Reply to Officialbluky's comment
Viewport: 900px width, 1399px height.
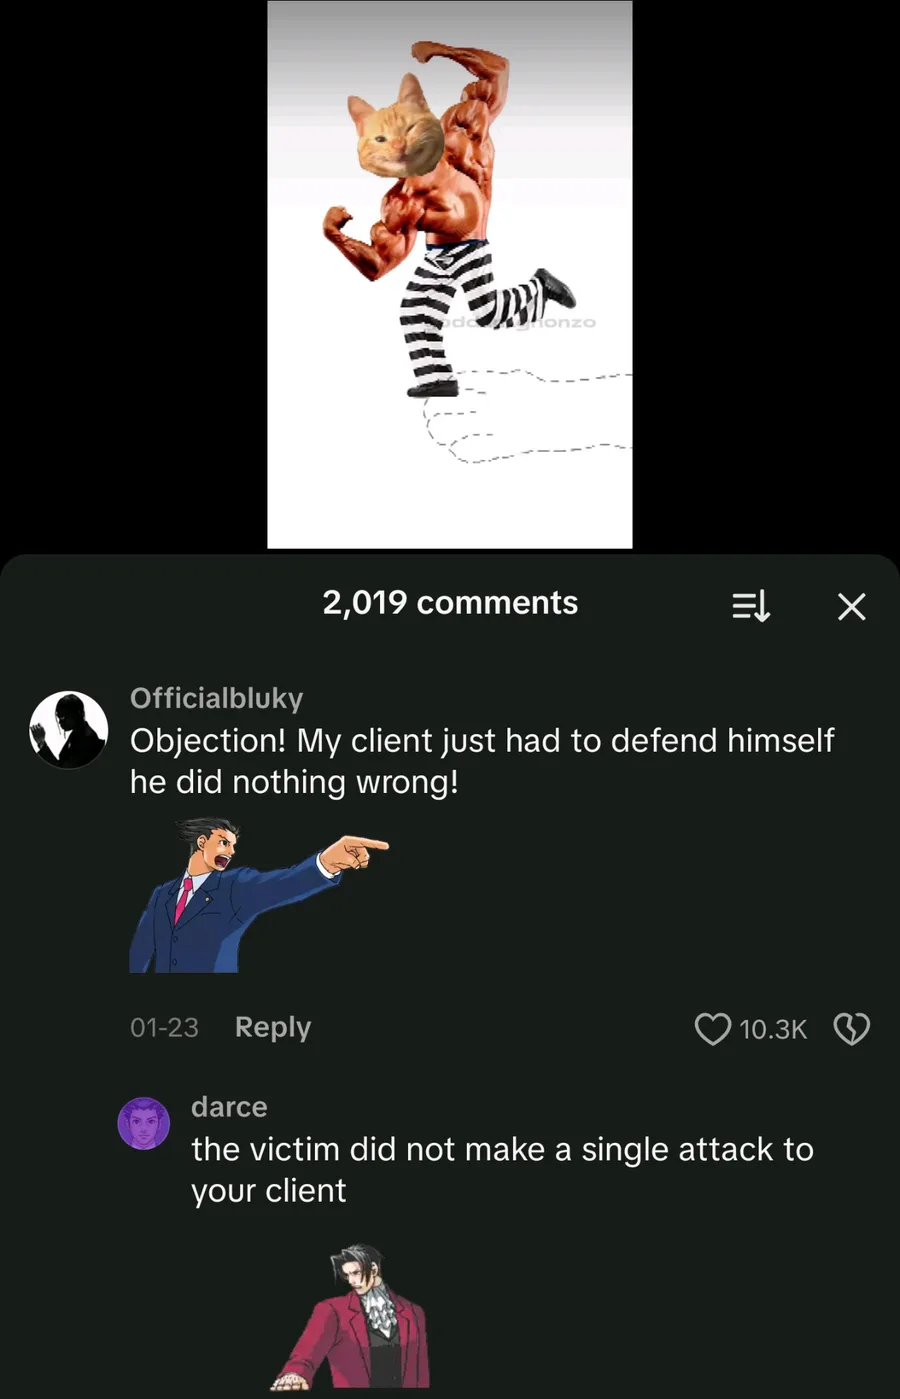(x=272, y=1027)
